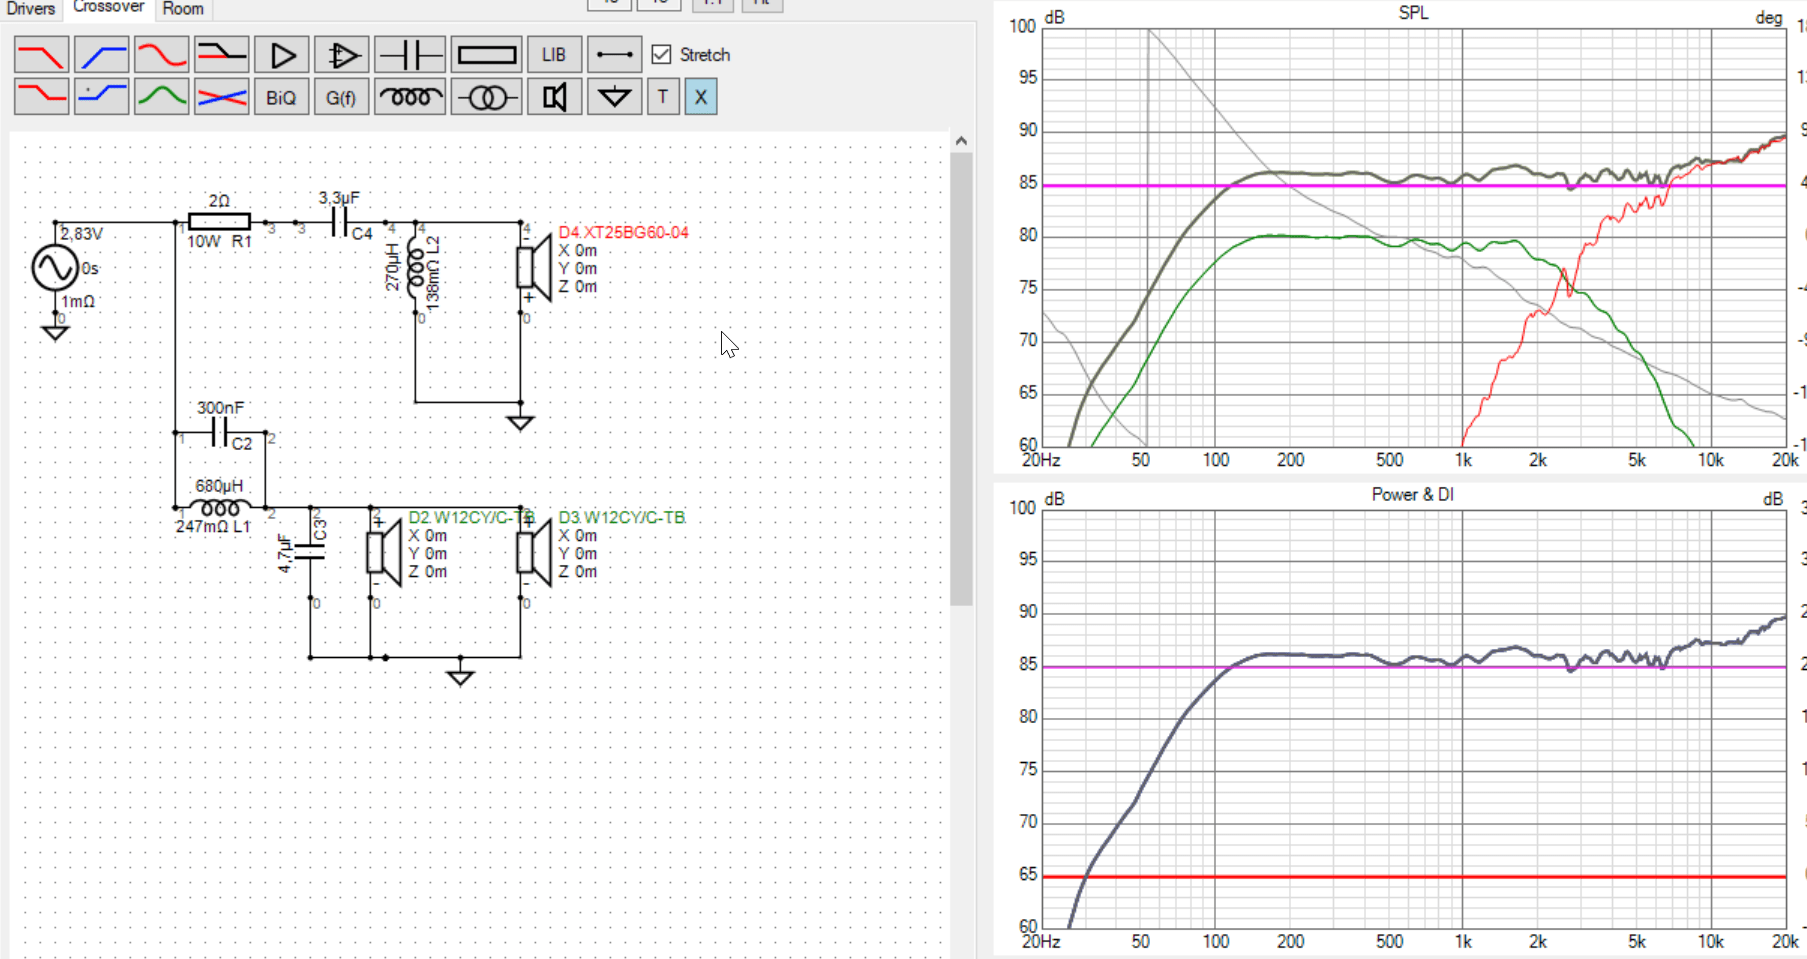Click the 300nF value label
Viewport: 1807px width, 959px height.
coord(220,408)
